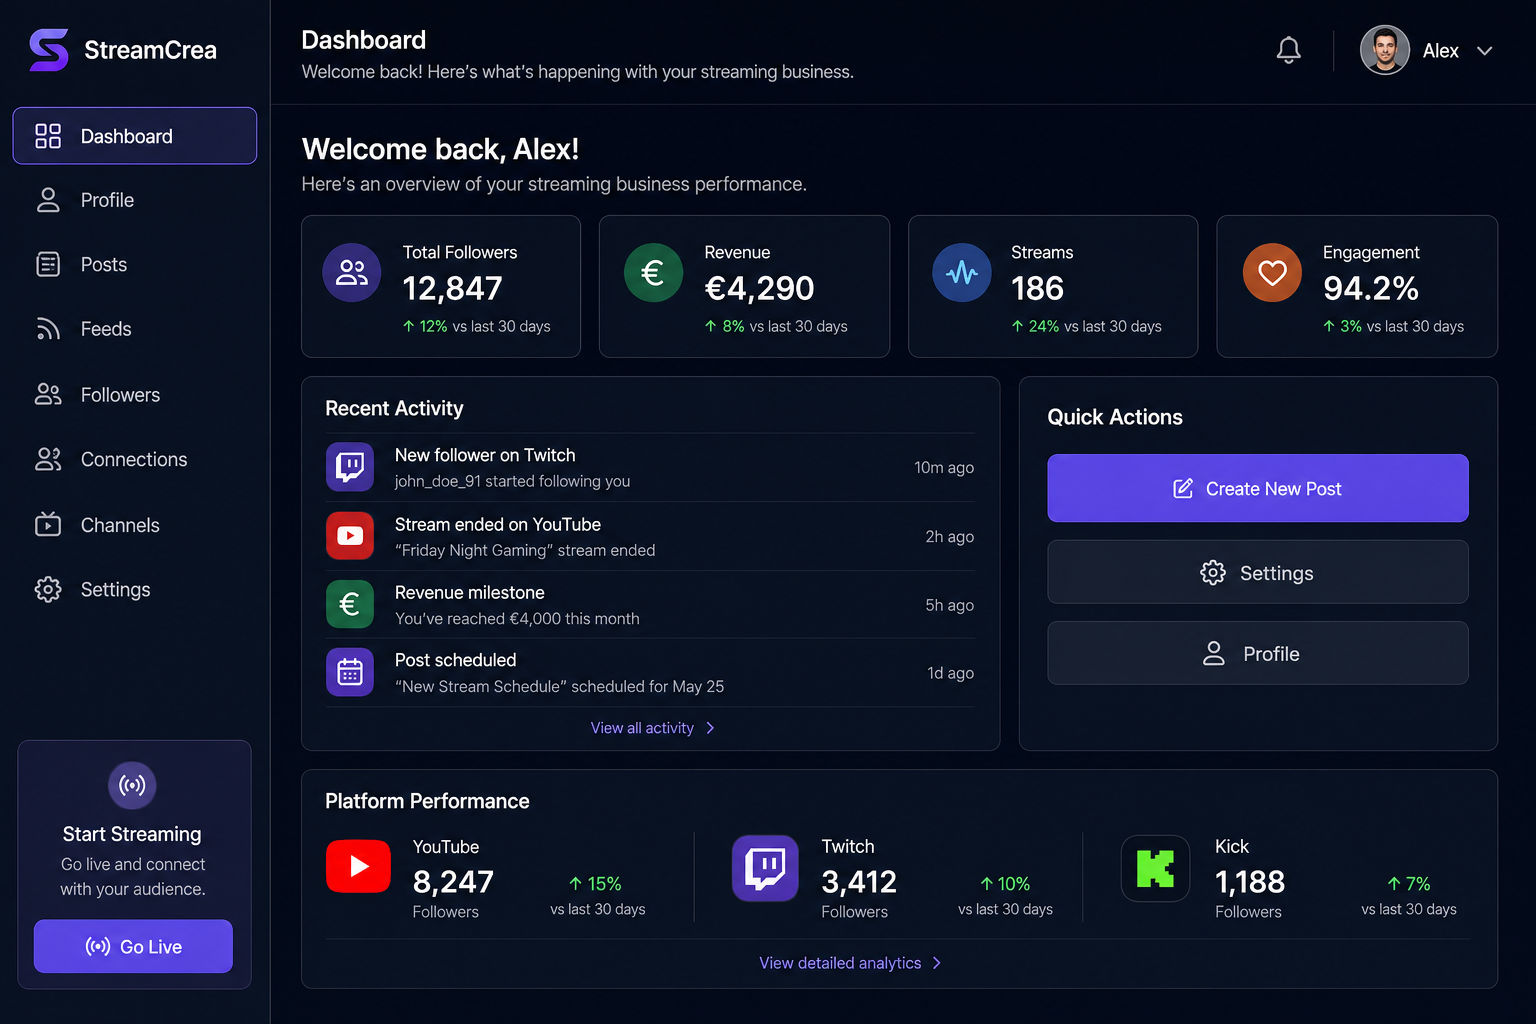Click the YouTube icon in Recent Activity
Screen dimensions: 1536x1024
(350, 536)
